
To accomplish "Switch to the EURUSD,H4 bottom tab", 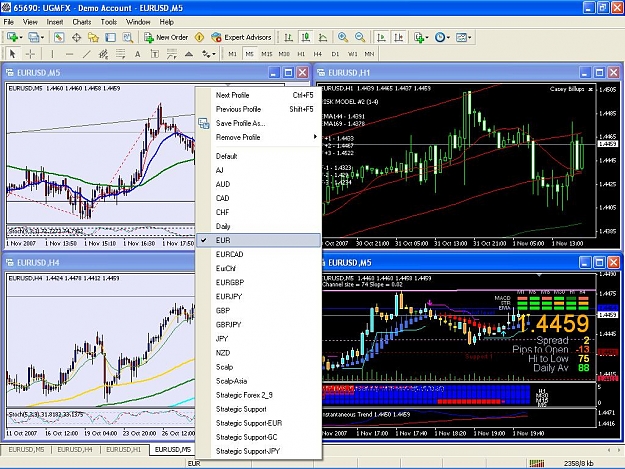I will point(75,449).
